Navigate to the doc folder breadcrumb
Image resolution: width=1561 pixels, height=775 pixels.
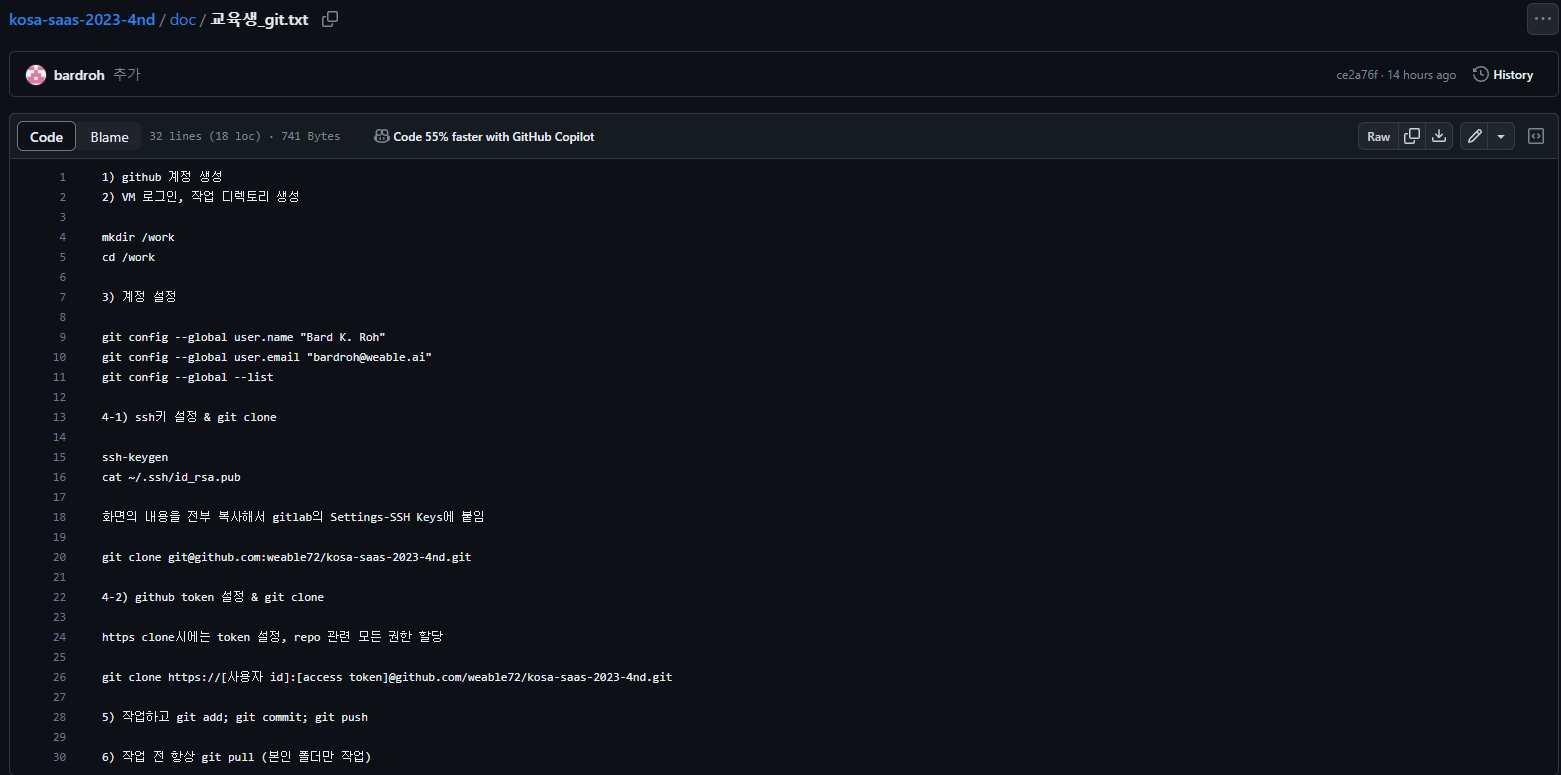click(x=183, y=19)
